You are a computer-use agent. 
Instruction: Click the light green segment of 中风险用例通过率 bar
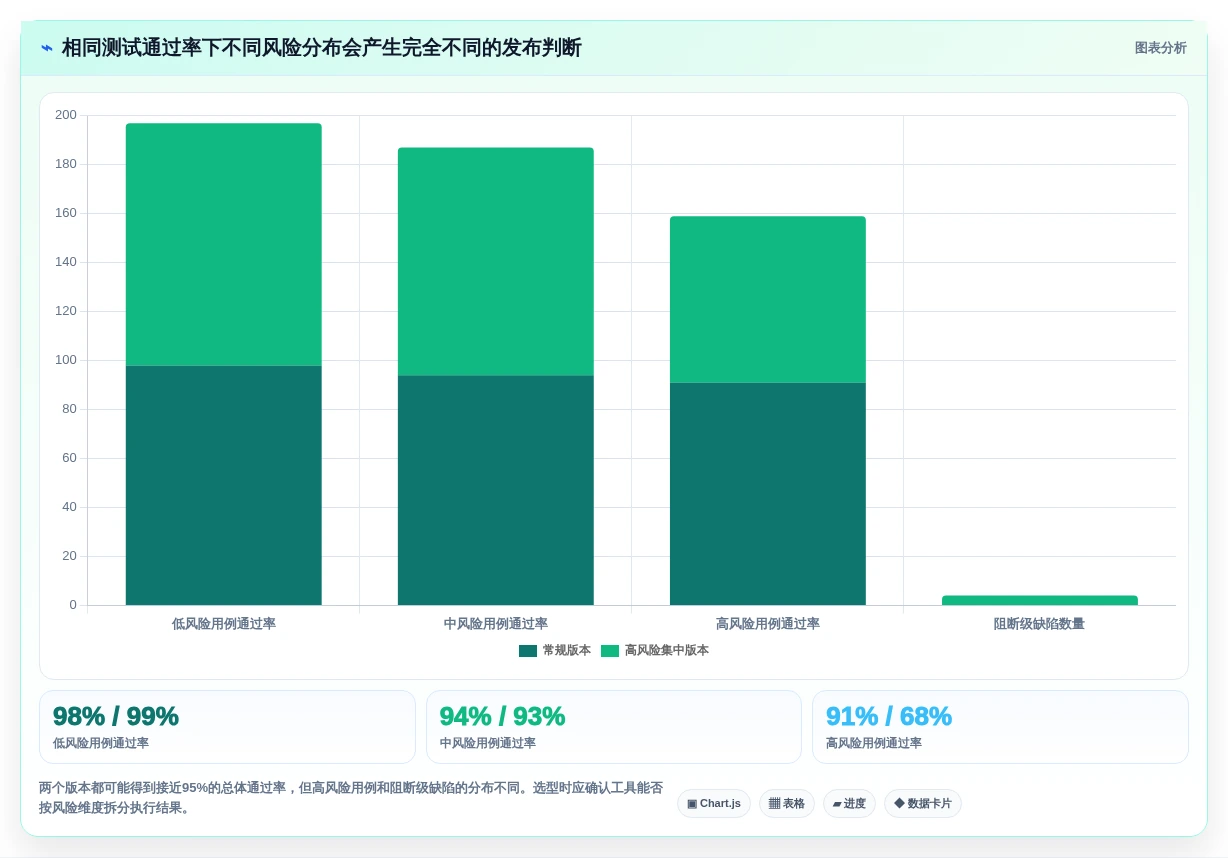point(496,261)
